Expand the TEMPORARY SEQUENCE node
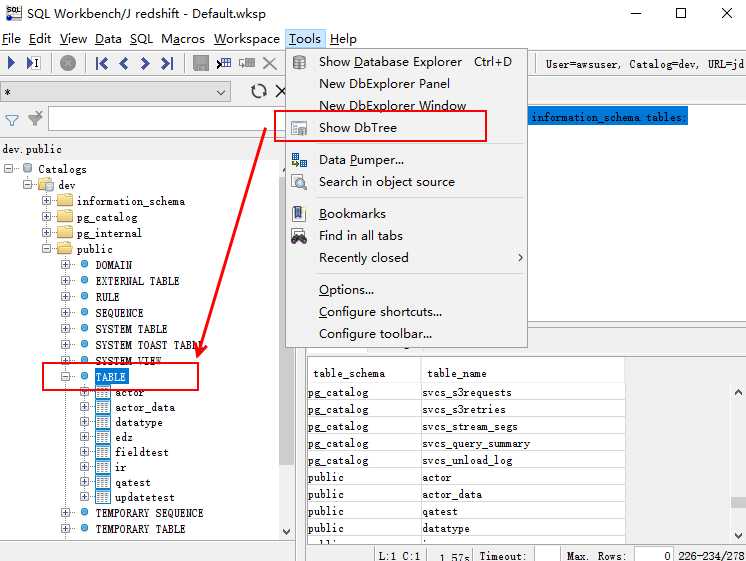This screenshot has height=561, width=746. click(x=65, y=512)
